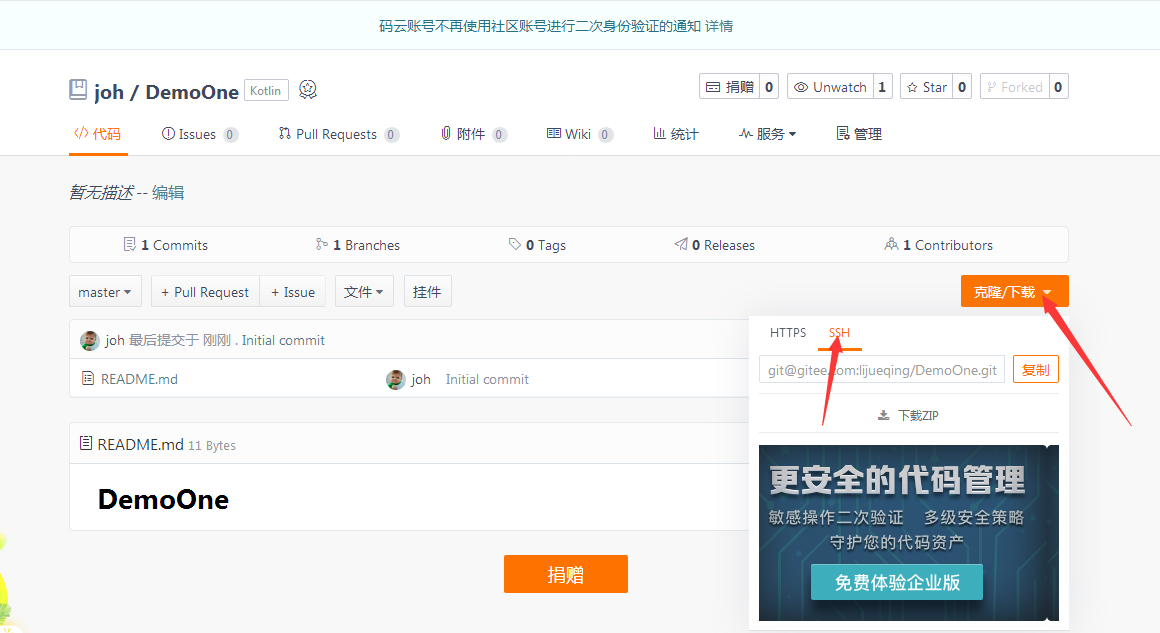
Task: Click the README.md title above the preview
Action: 141,444
